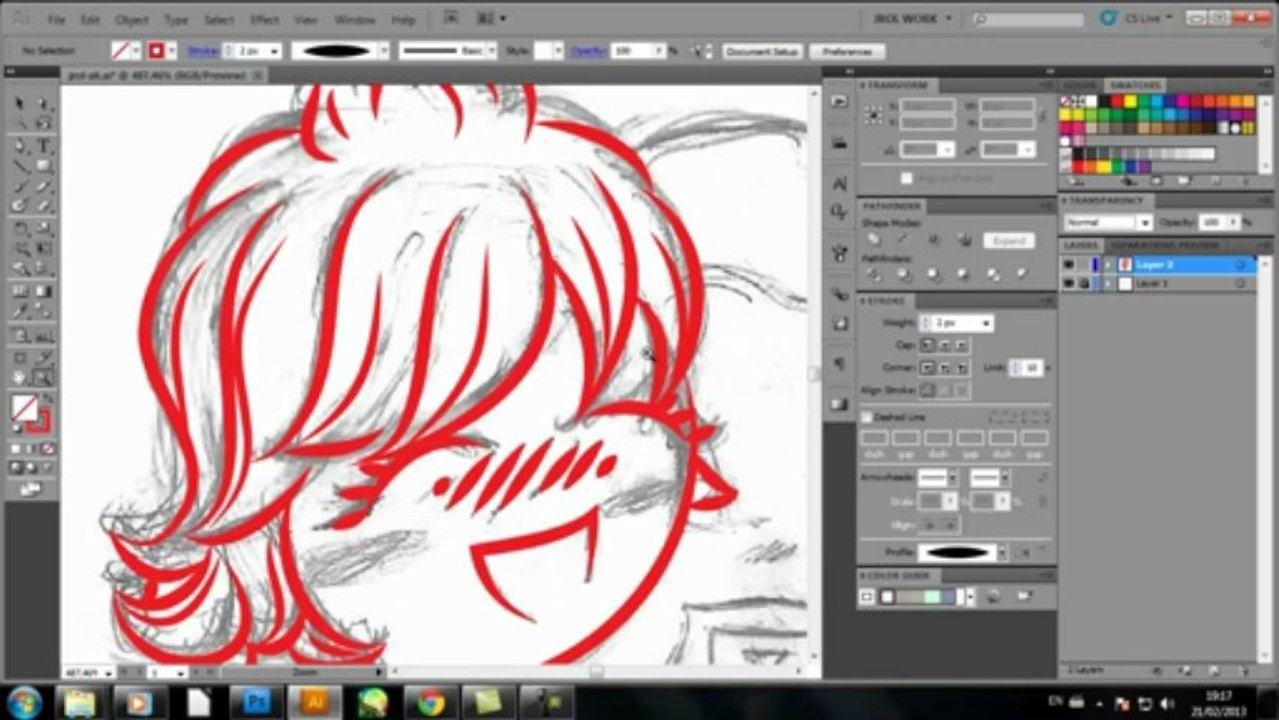Image resolution: width=1279 pixels, height=720 pixels.
Task: Select the Pen tool
Action: click(19, 145)
